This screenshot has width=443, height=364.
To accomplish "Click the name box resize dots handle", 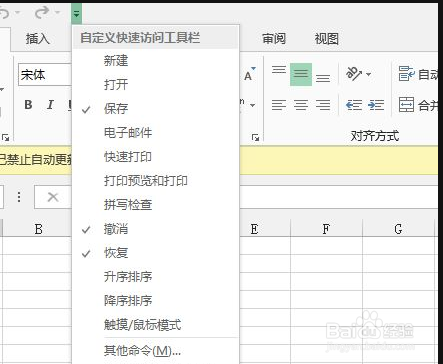I will [x=19, y=197].
